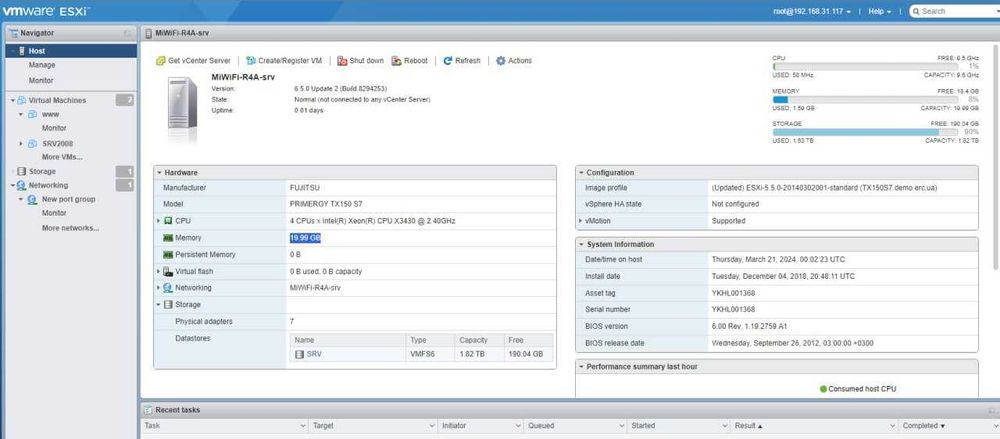1000x439 pixels.
Task: Click the Navigator panel icon
Action: 13,33
